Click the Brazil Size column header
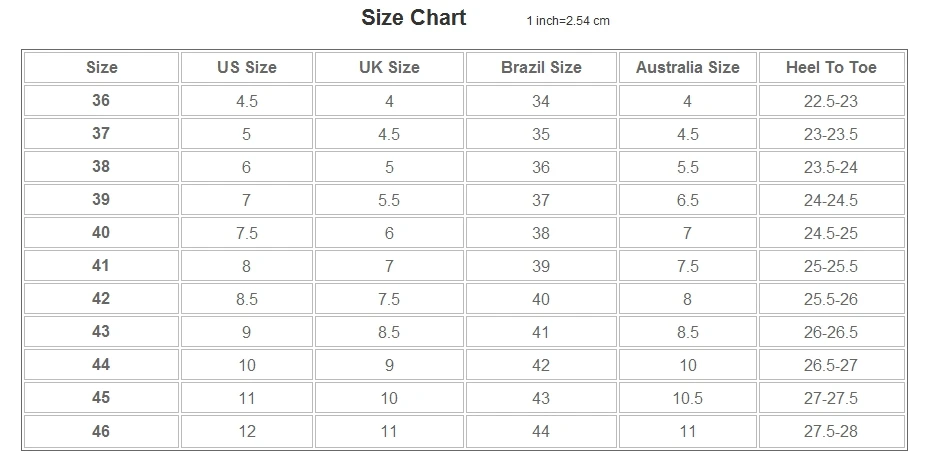The height and width of the screenshot is (472, 927). tap(541, 67)
